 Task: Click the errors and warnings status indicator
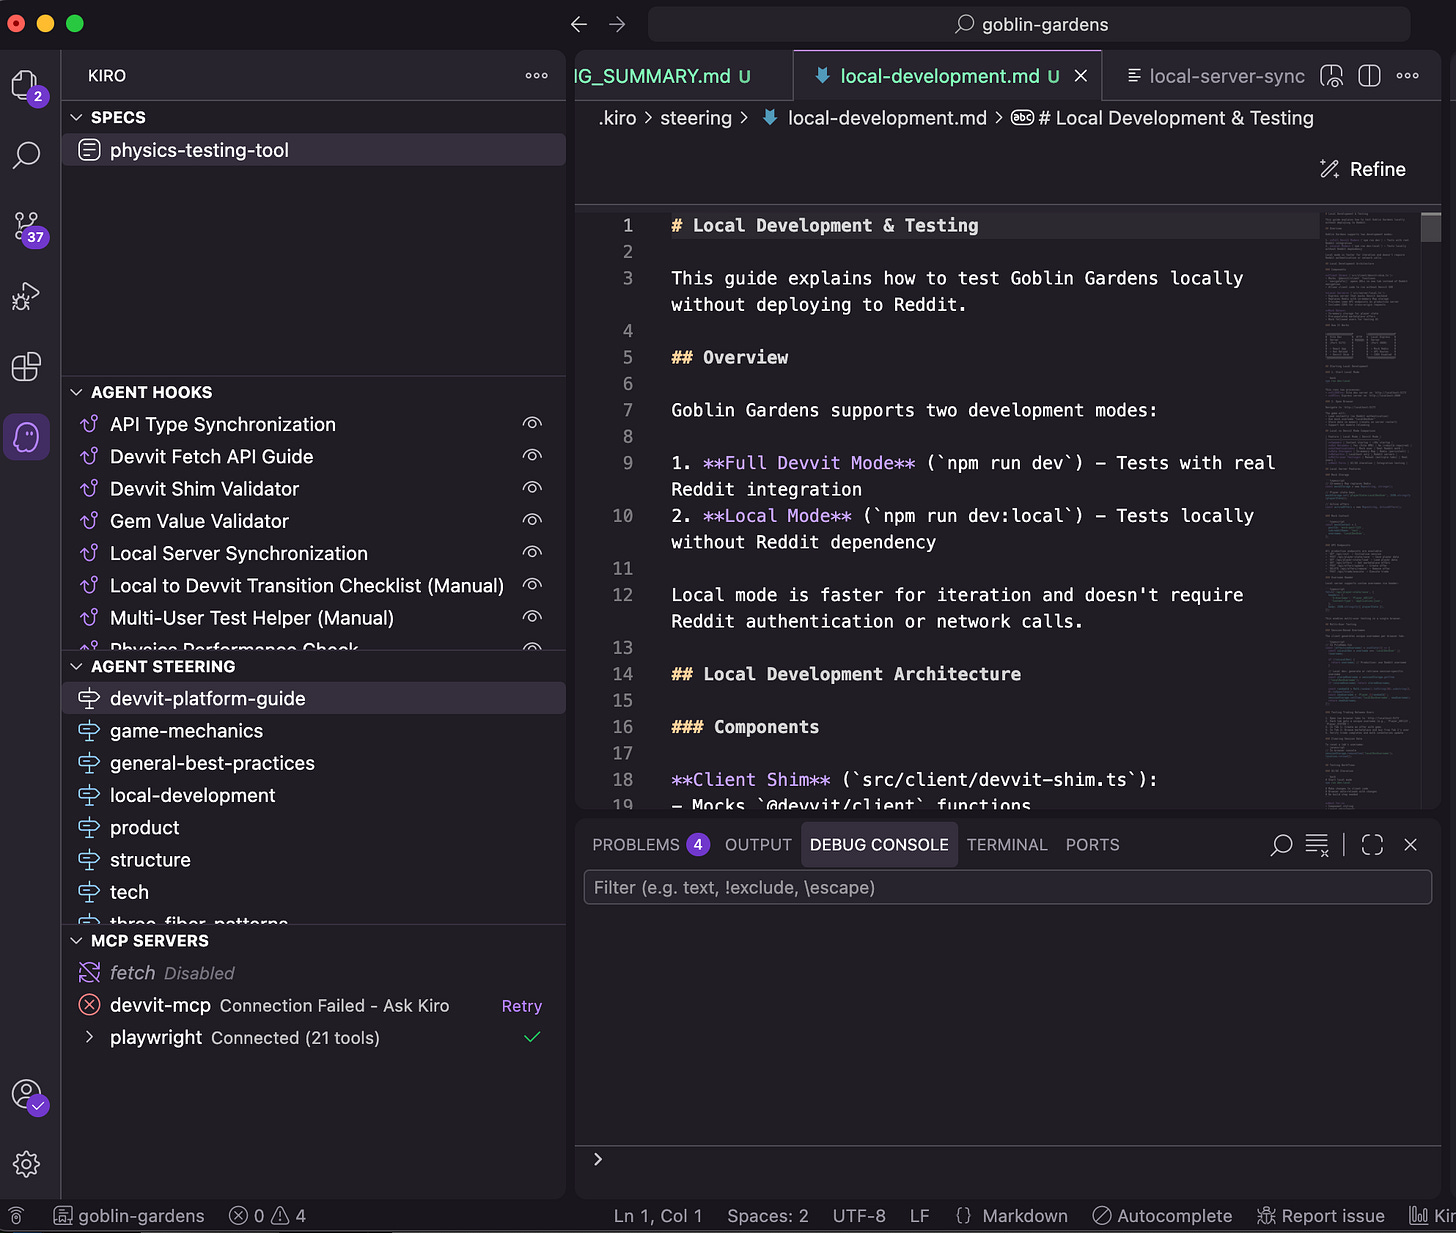(x=267, y=1216)
